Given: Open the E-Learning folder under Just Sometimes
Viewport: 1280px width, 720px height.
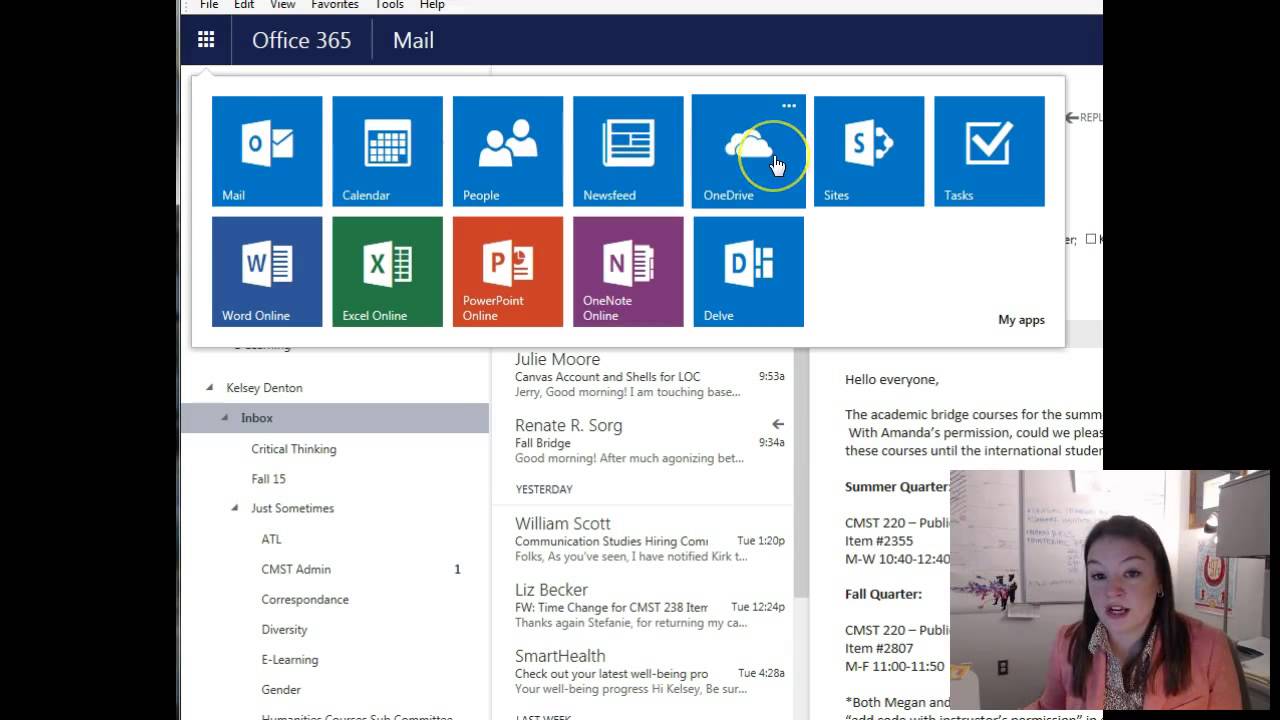Looking at the screenshot, I should click(x=290, y=659).
